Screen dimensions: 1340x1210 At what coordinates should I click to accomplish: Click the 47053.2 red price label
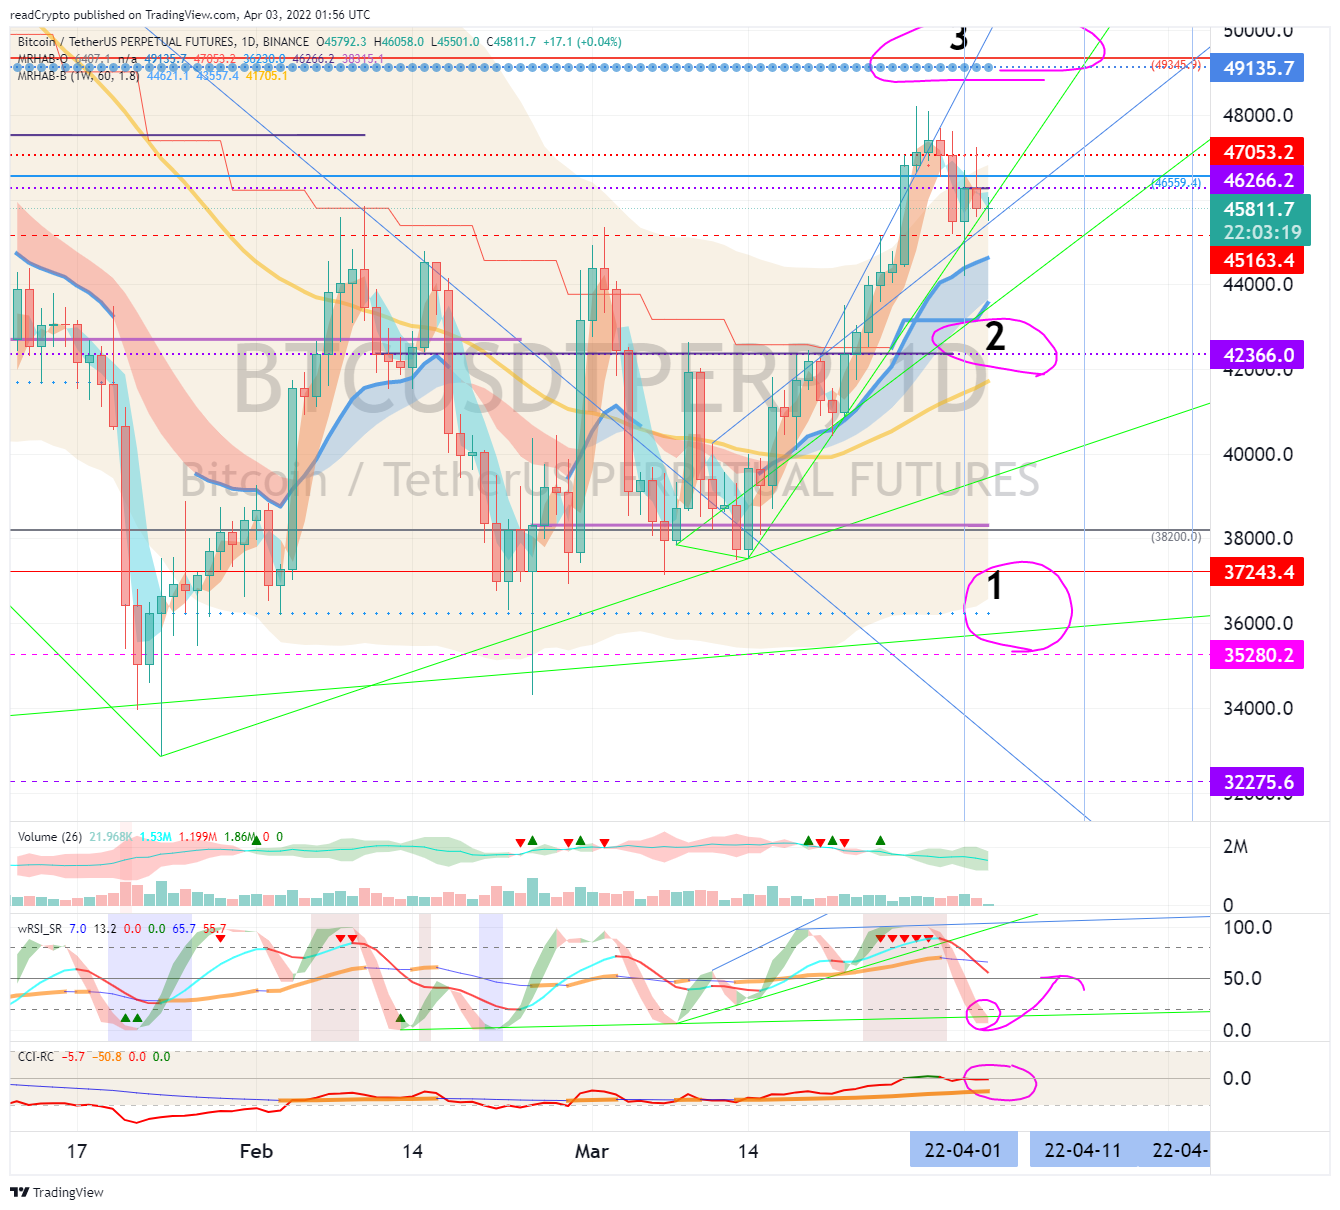tap(1259, 152)
